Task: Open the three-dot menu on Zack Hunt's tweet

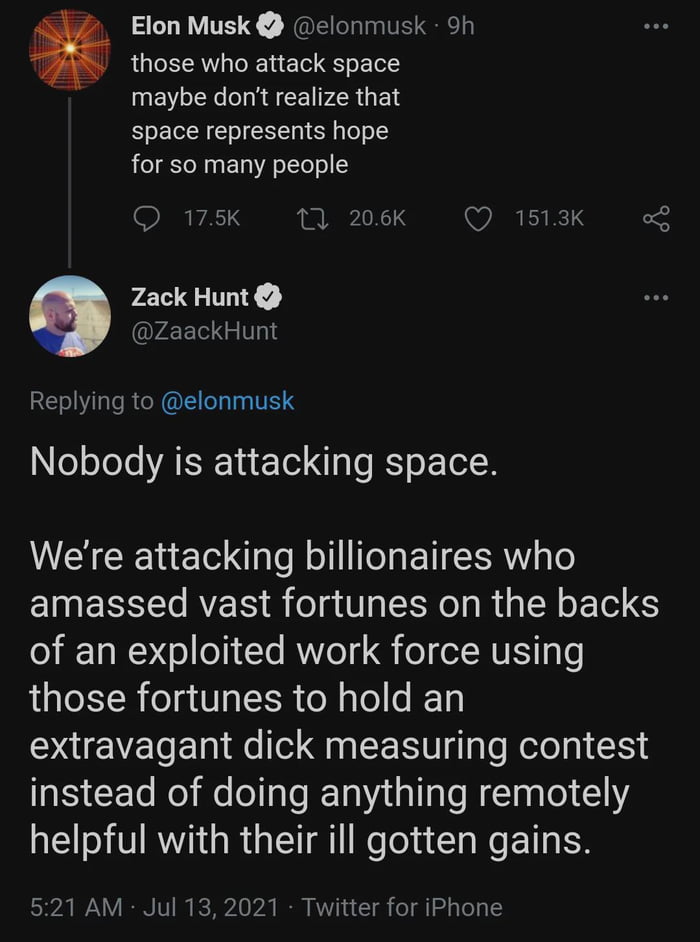Action: pos(655,296)
